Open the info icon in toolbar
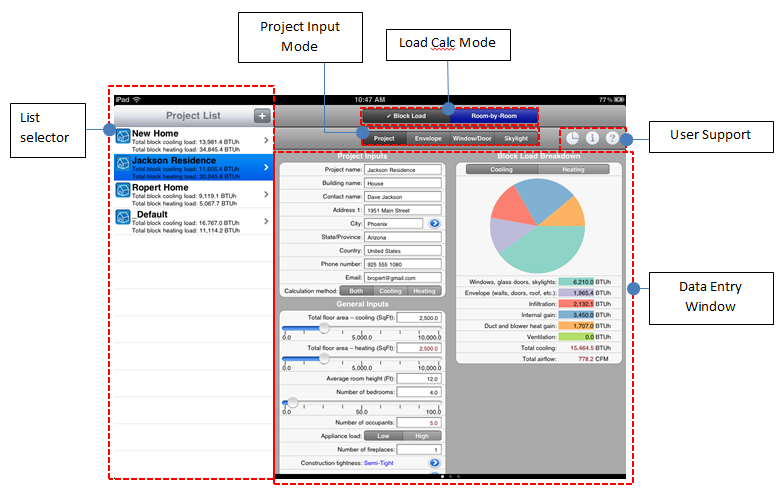Image resolution: width=778 pixels, height=495 pixels. point(592,139)
